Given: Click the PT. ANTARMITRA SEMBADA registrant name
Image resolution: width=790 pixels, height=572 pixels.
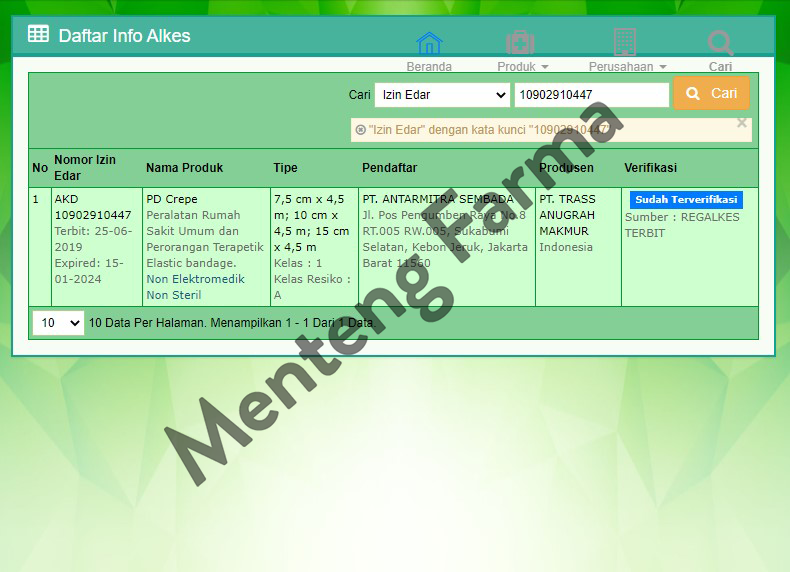Looking at the screenshot, I should tap(438, 199).
